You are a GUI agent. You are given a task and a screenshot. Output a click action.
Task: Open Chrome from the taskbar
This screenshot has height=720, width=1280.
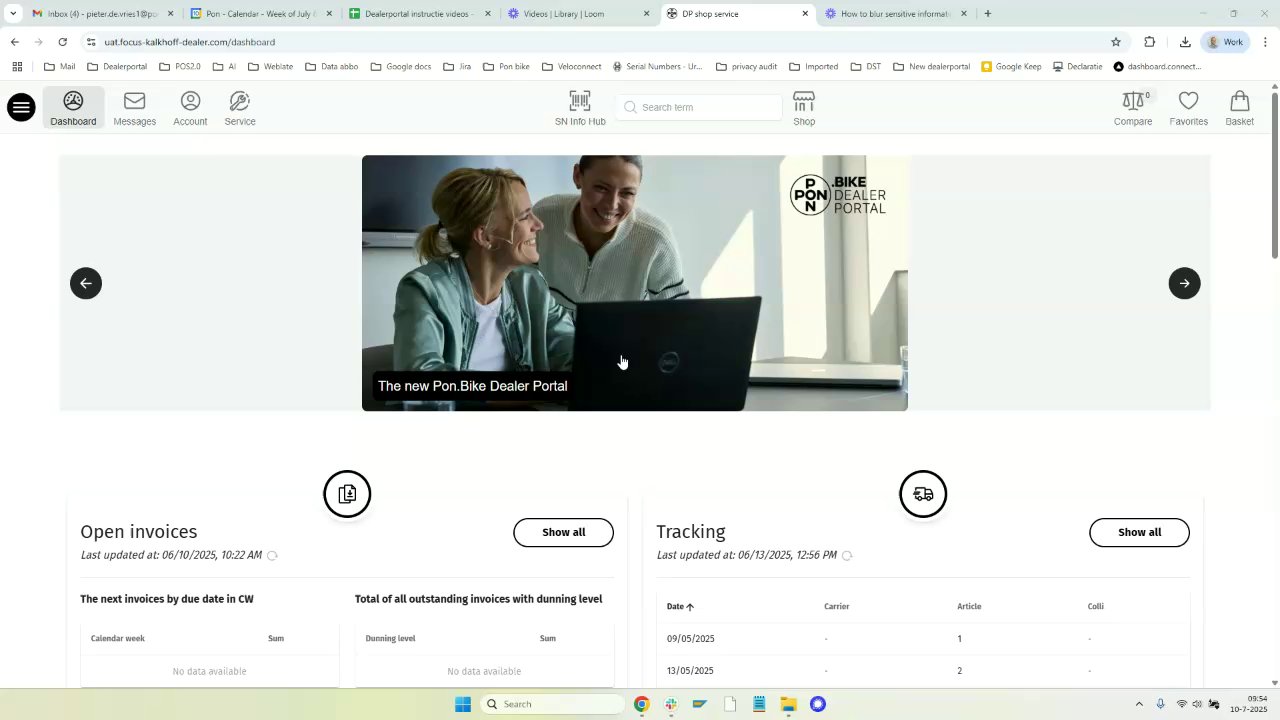(x=642, y=704)
